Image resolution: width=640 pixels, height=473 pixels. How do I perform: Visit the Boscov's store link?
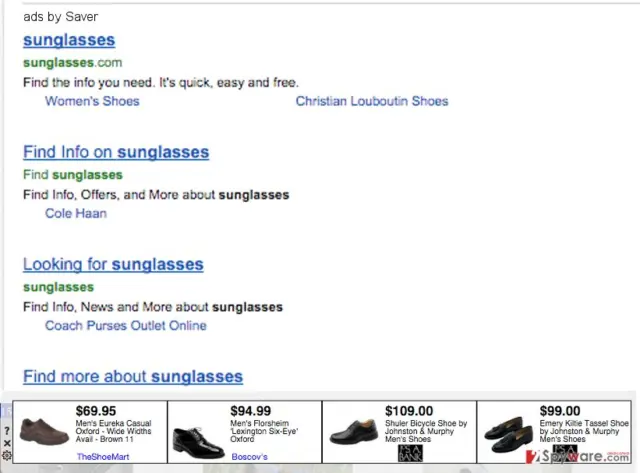pyautogui.click(x=249, y=457)
